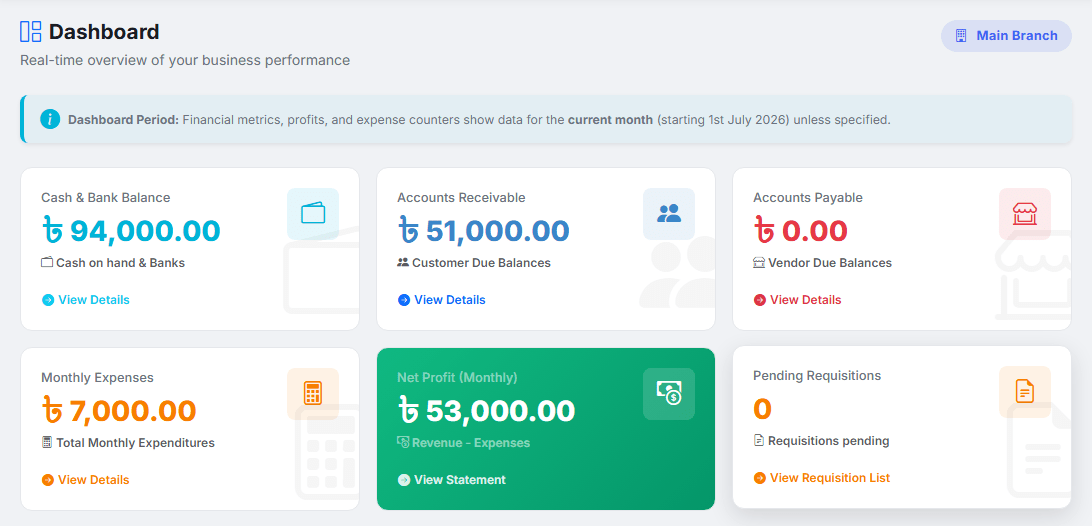Click small wallet icon next to Cash on hand & Banks
The height and width of the screenshot is (526, 1092).
tap(47, 263)
